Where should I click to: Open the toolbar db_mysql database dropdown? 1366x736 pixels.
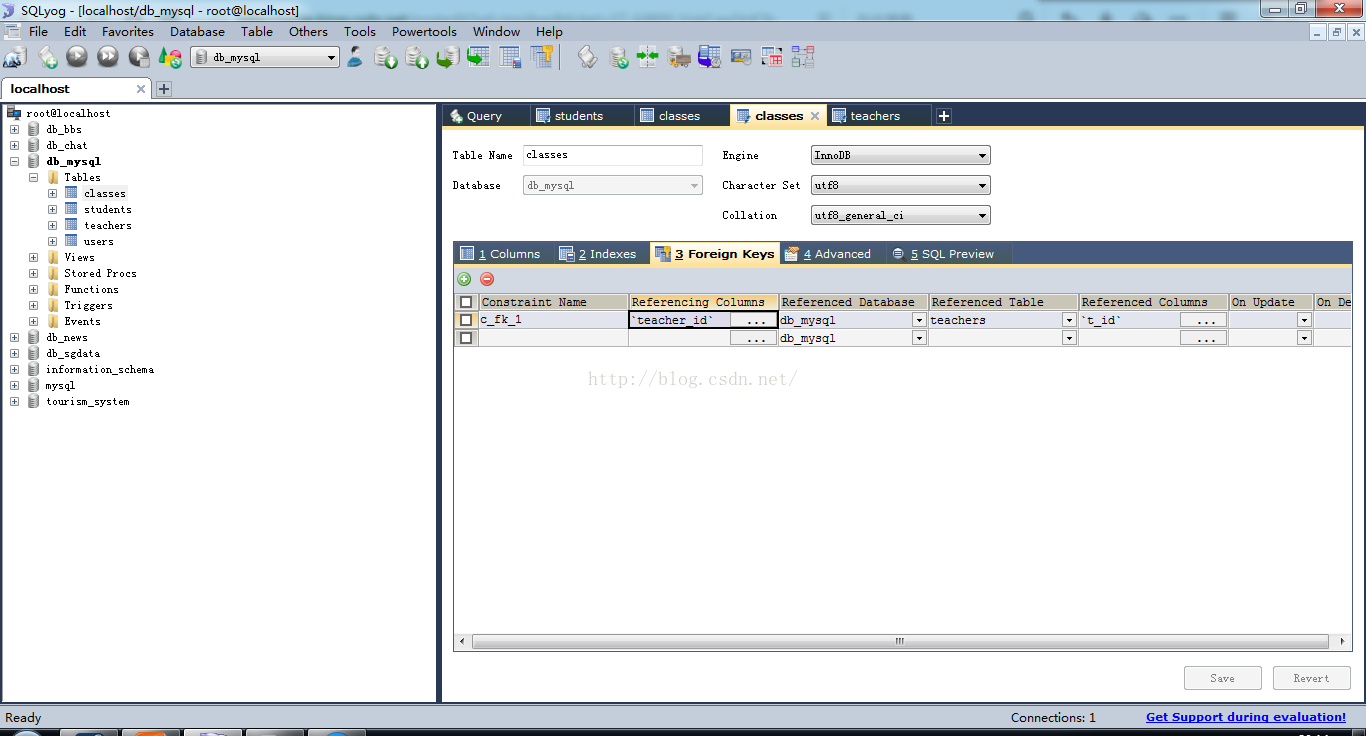265,57
